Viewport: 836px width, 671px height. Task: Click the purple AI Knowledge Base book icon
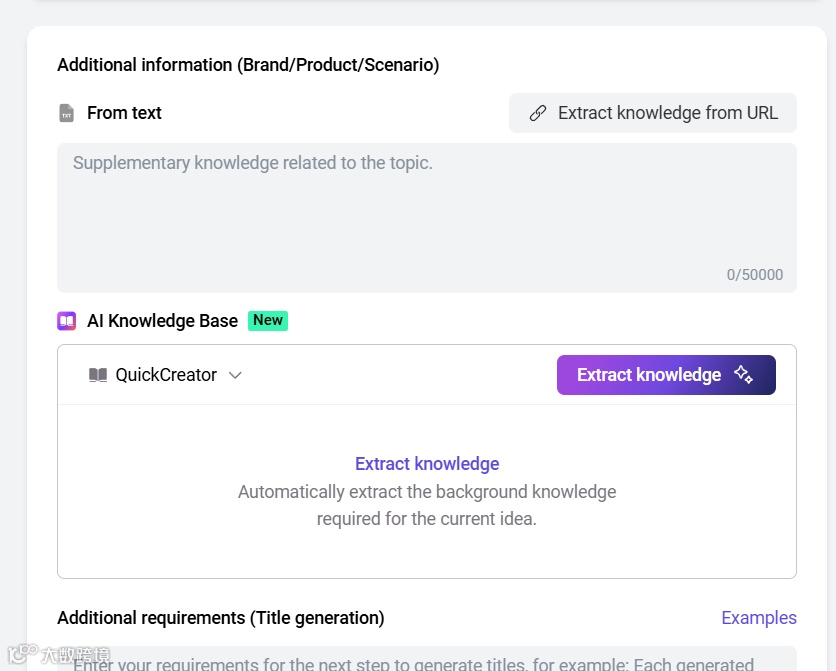(67, 321)
